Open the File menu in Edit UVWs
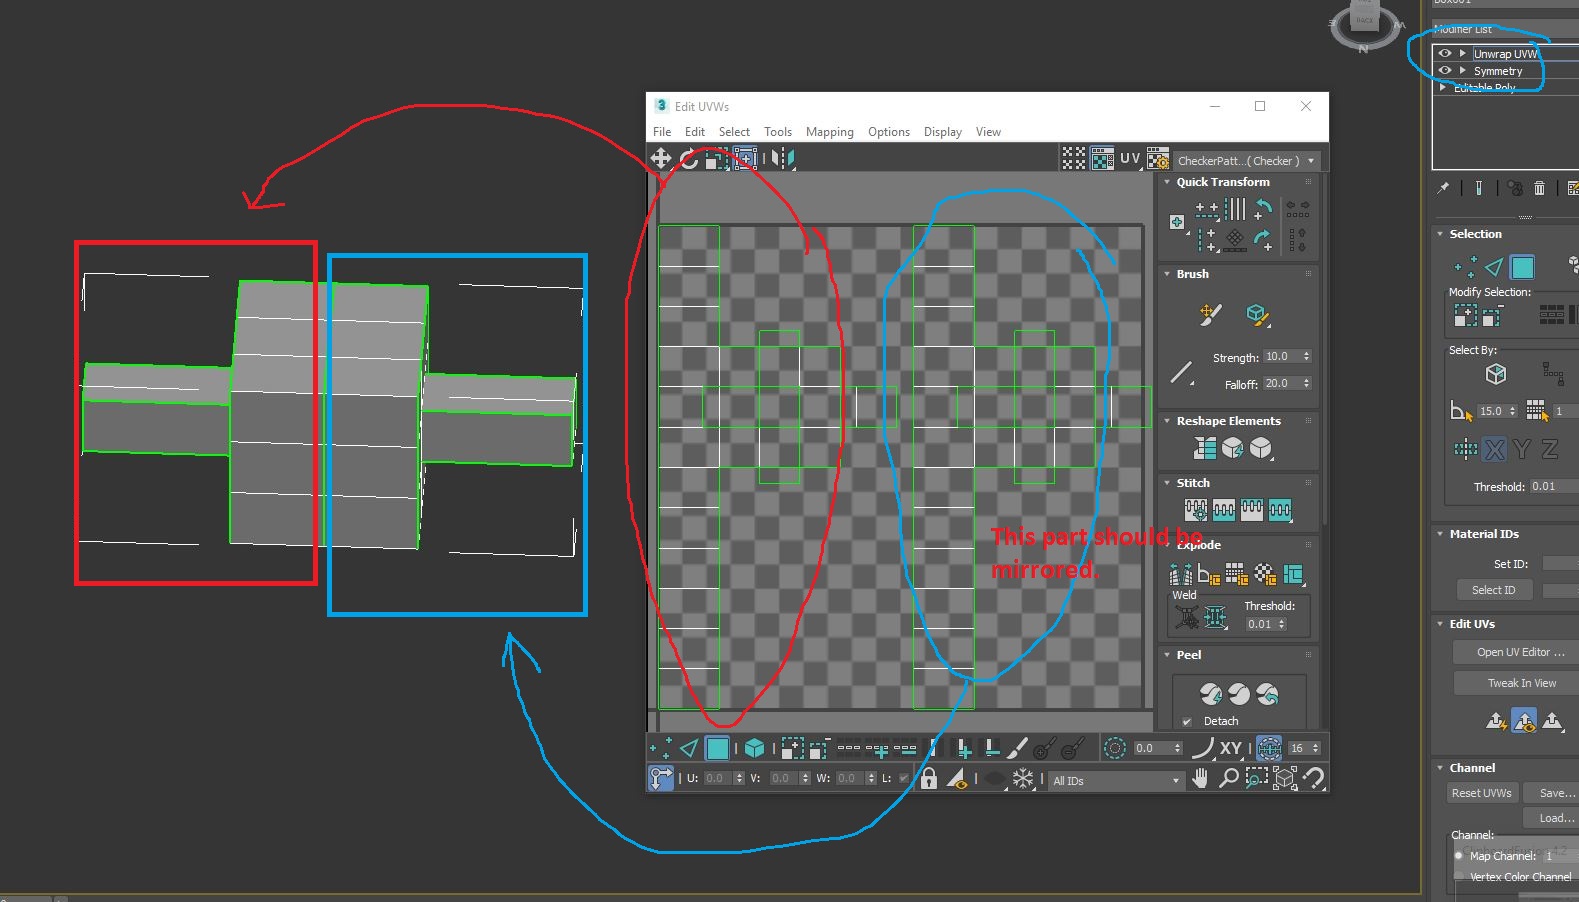 click(x=662, y=132)
